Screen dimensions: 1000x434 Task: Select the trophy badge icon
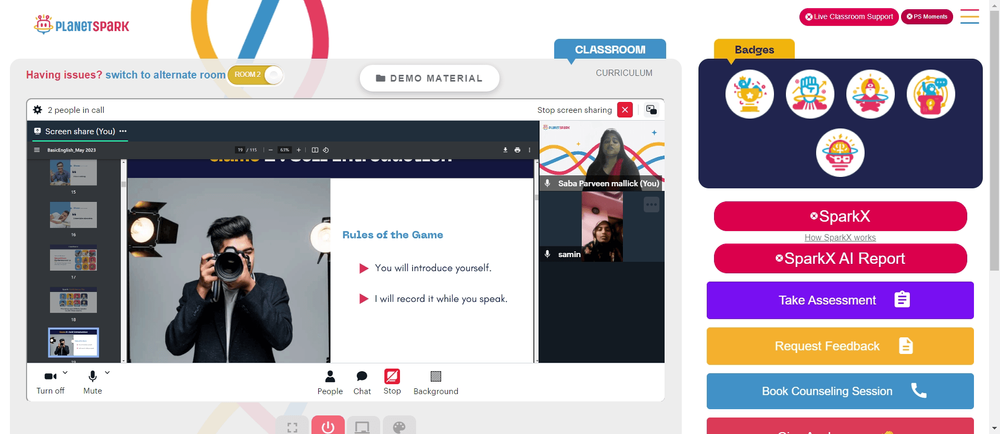tap(749, 94)
